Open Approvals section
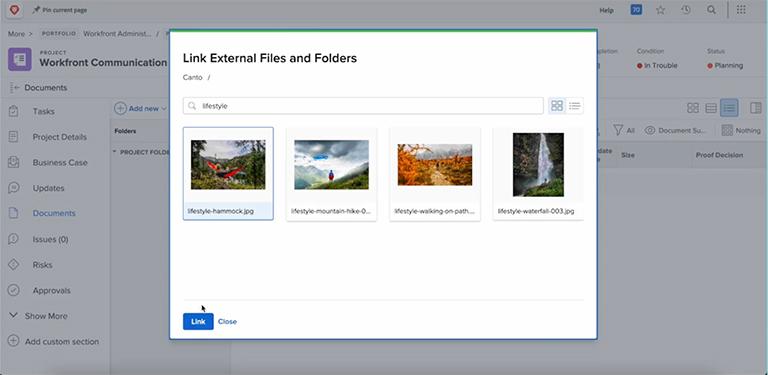Image resolution: width=768 pixels, height=375 pixels. point(51,290)
